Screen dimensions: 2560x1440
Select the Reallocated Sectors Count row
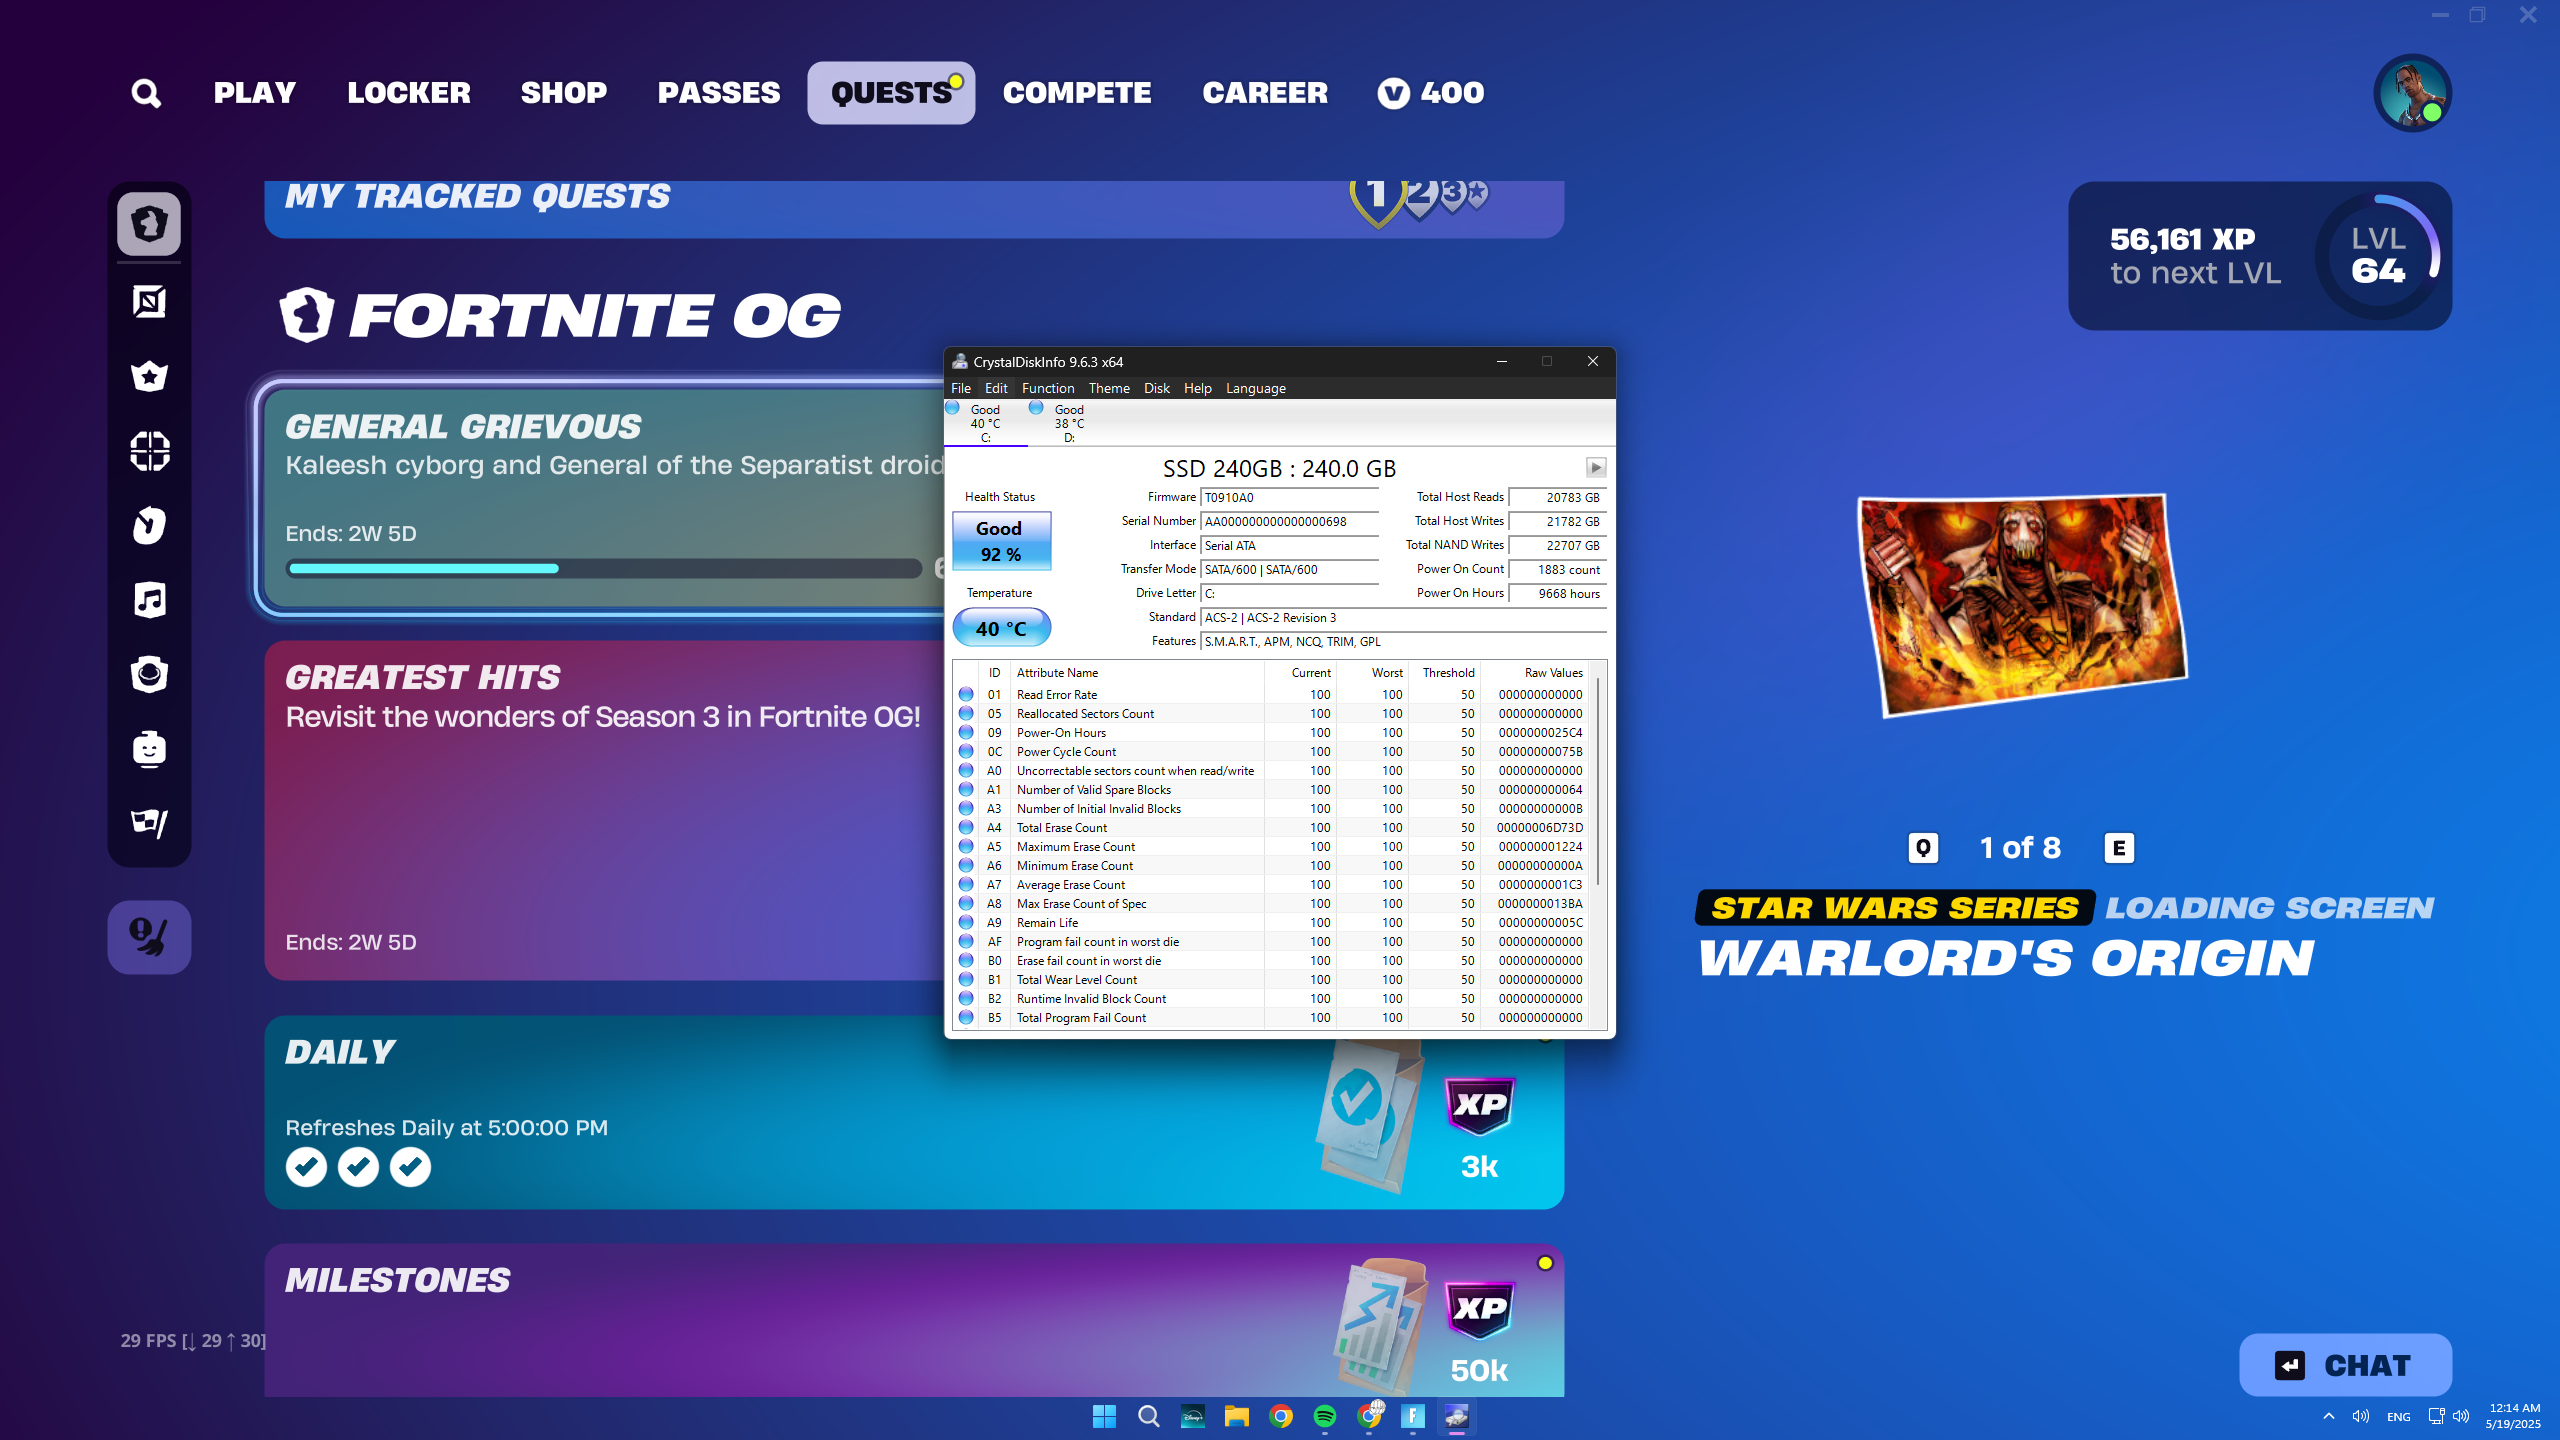[x=1272, y=714]
